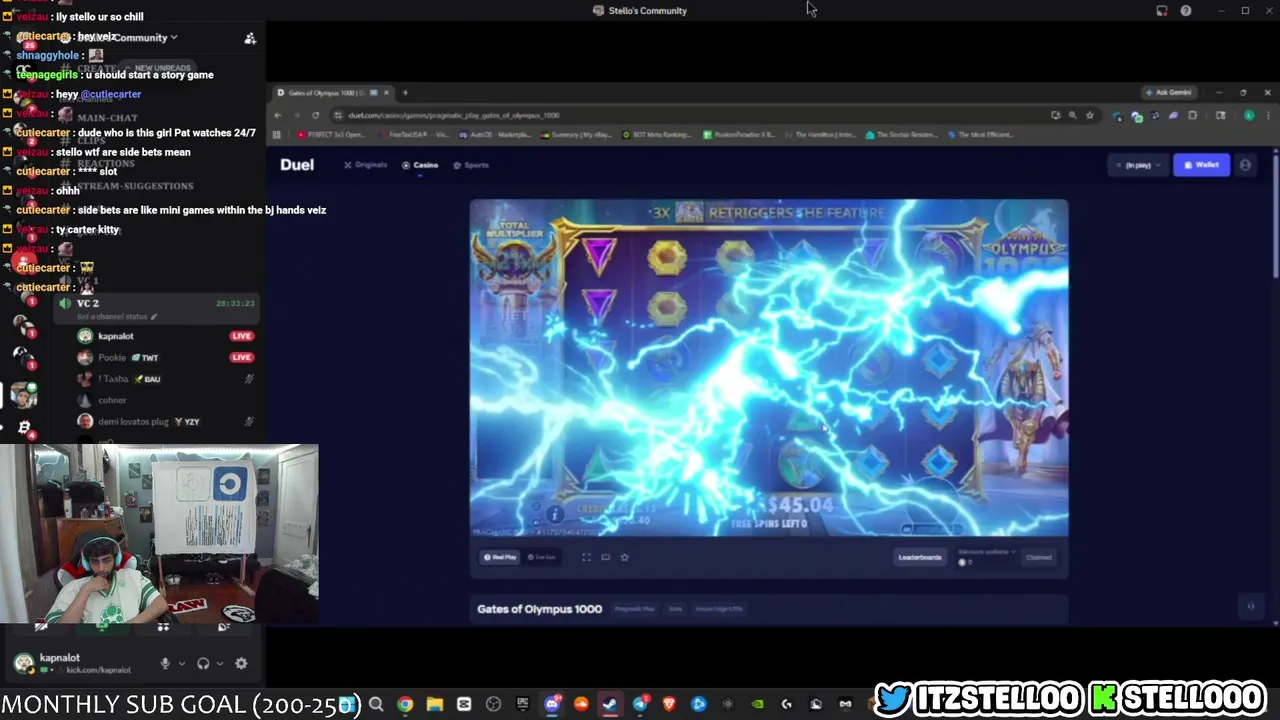The width and height of the screenshot is (1280, 720).
Task: Mute the Discord microphone
Action: pos(165,663)
